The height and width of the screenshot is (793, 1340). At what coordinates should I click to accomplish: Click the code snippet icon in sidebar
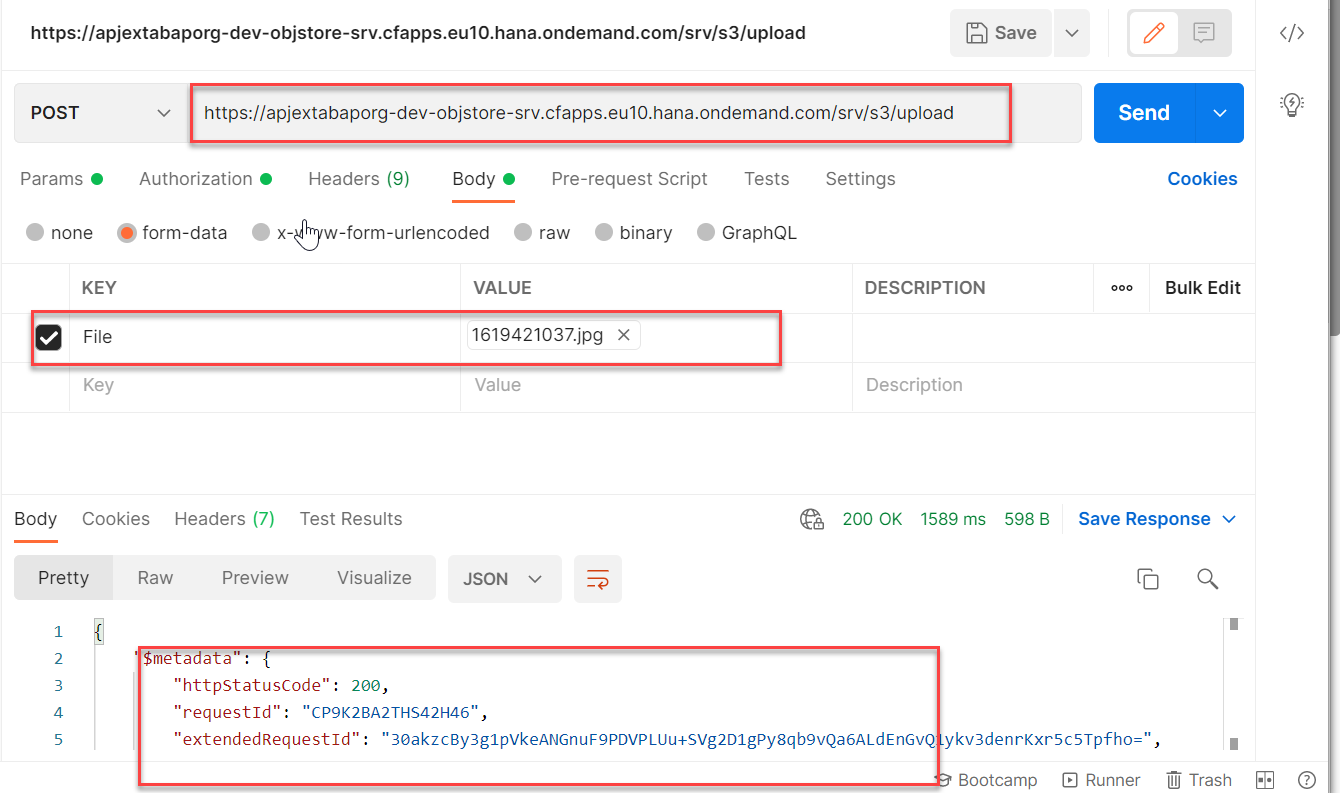(x=1292, y=33)
